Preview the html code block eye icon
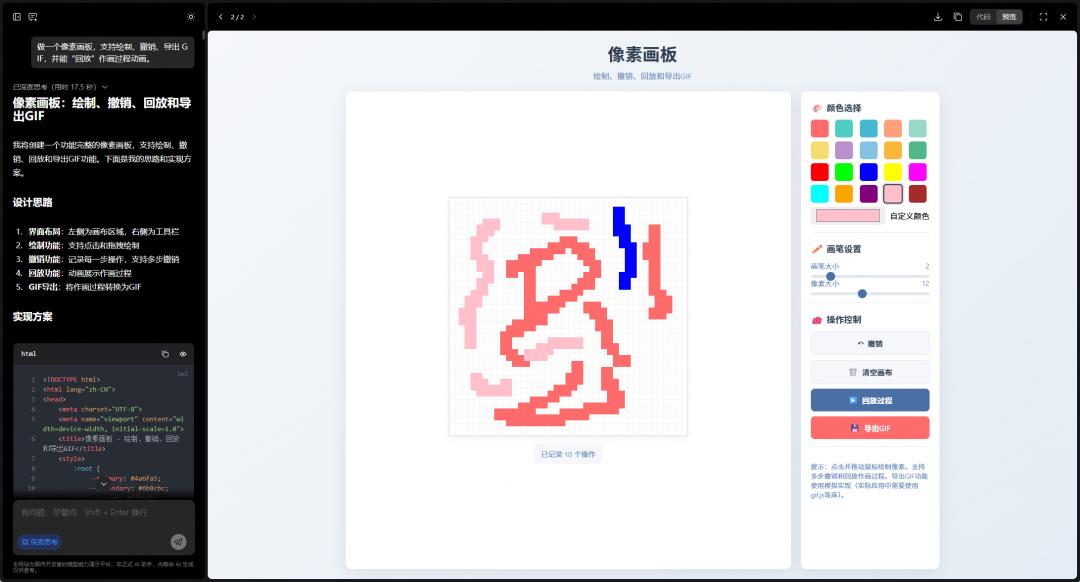 pyautogui.click(x=183, y=354)
